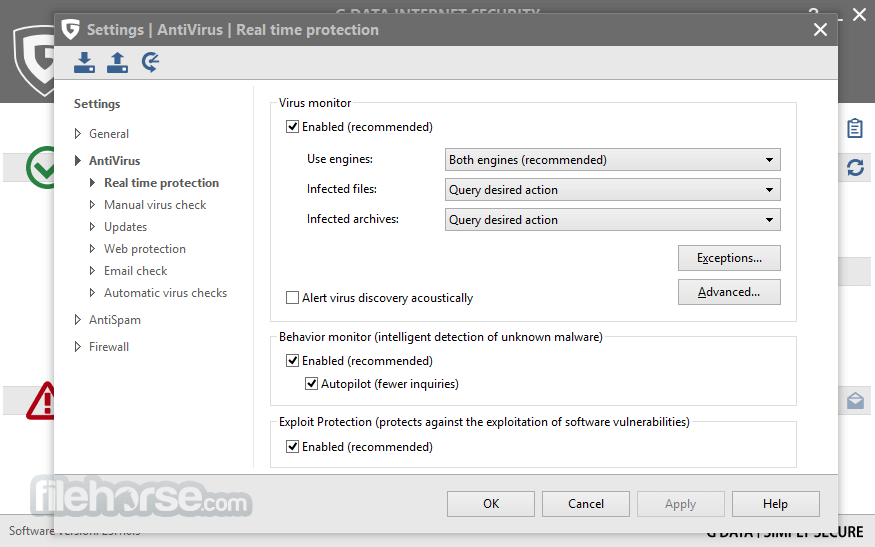Open the Use engines dropdown

coord(612,160)
